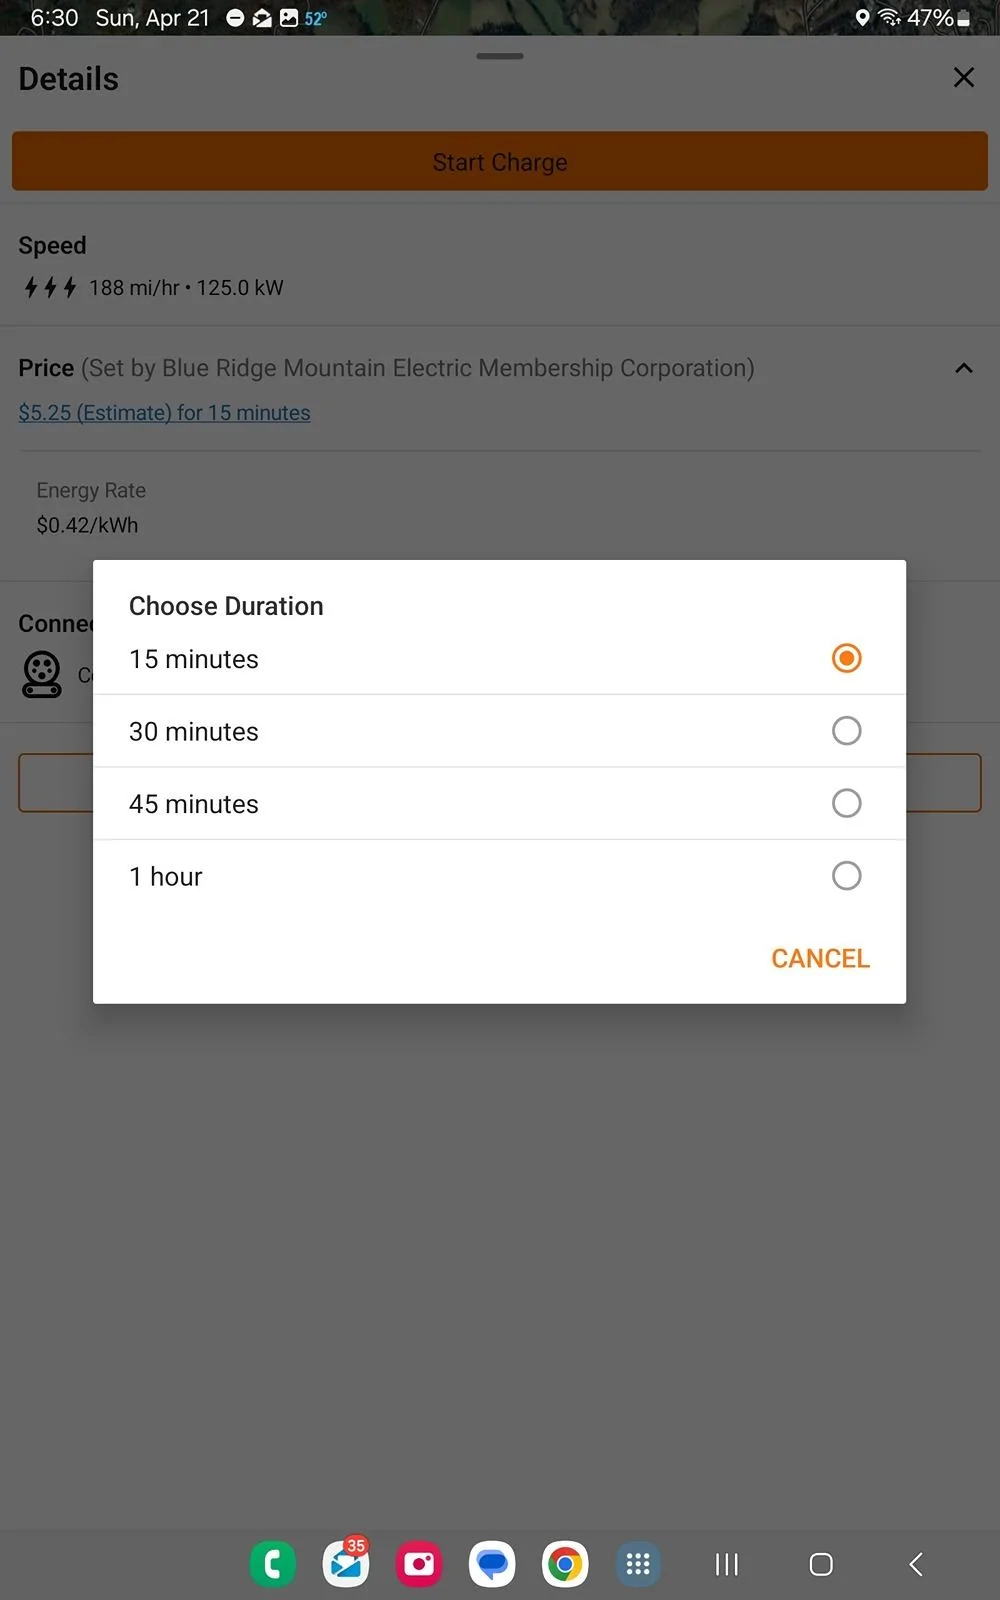Open the $5.25 estimate for 15 minutes link
Image resolution: width=1000 pixels, height=1600 pixels.
point(164,412)
